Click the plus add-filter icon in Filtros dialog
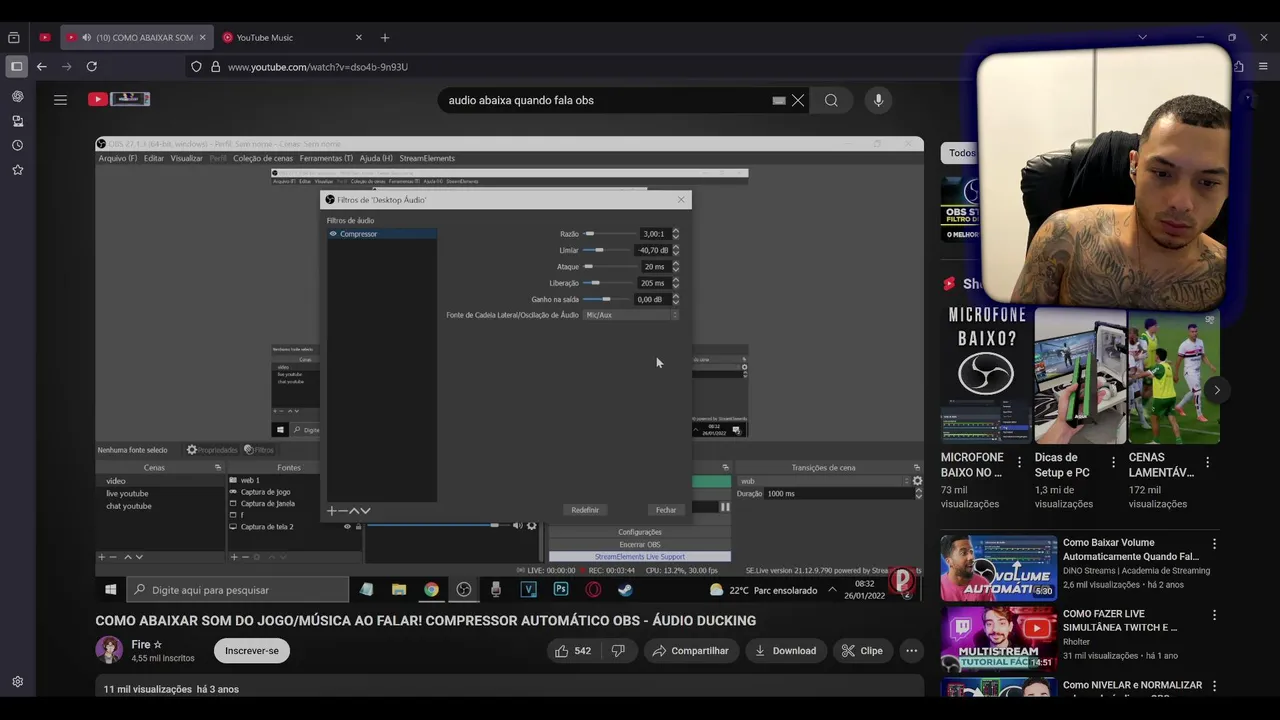This screenshot has height=720, width=1280. [332, 511]
